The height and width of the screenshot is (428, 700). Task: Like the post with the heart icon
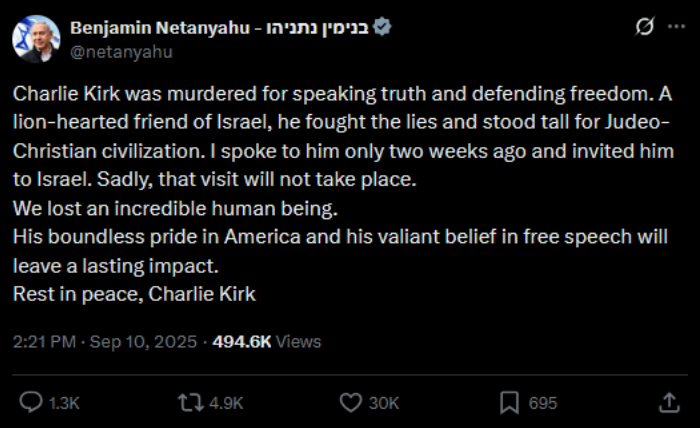[351, 403]
